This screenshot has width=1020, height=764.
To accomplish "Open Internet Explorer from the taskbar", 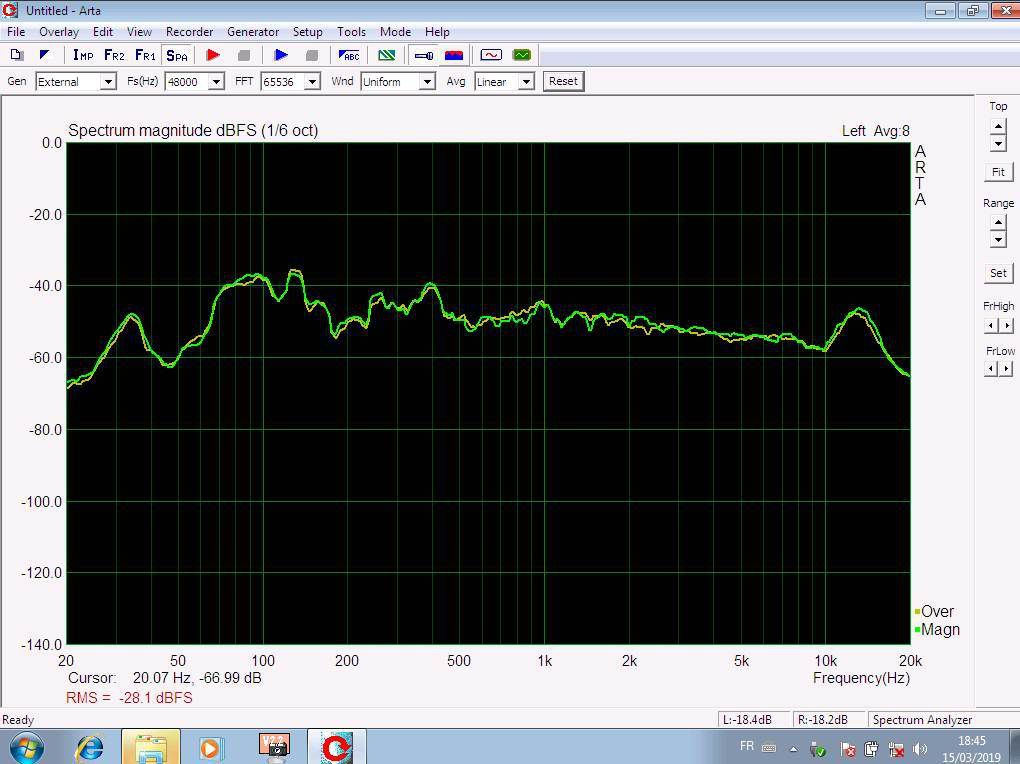I will pyautogui.click(x=90, y=748).
